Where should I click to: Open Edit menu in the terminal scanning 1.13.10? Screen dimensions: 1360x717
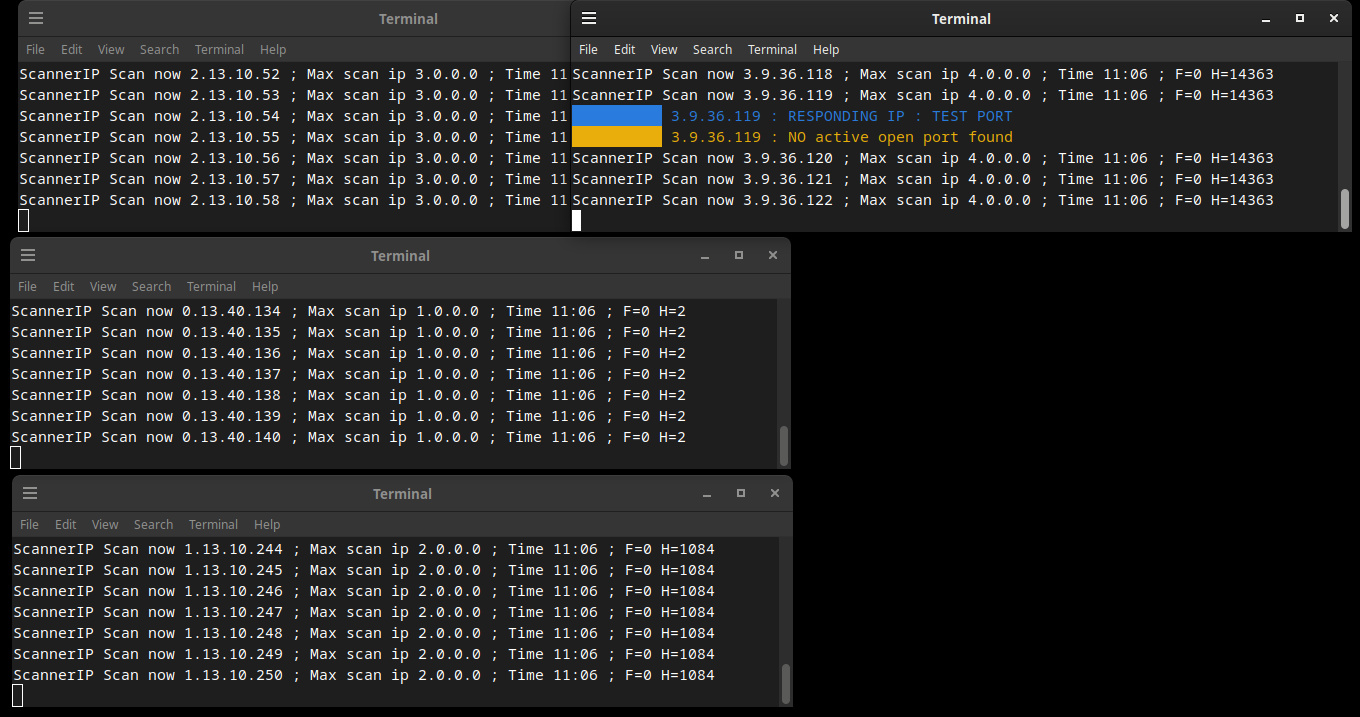[65, 524]
